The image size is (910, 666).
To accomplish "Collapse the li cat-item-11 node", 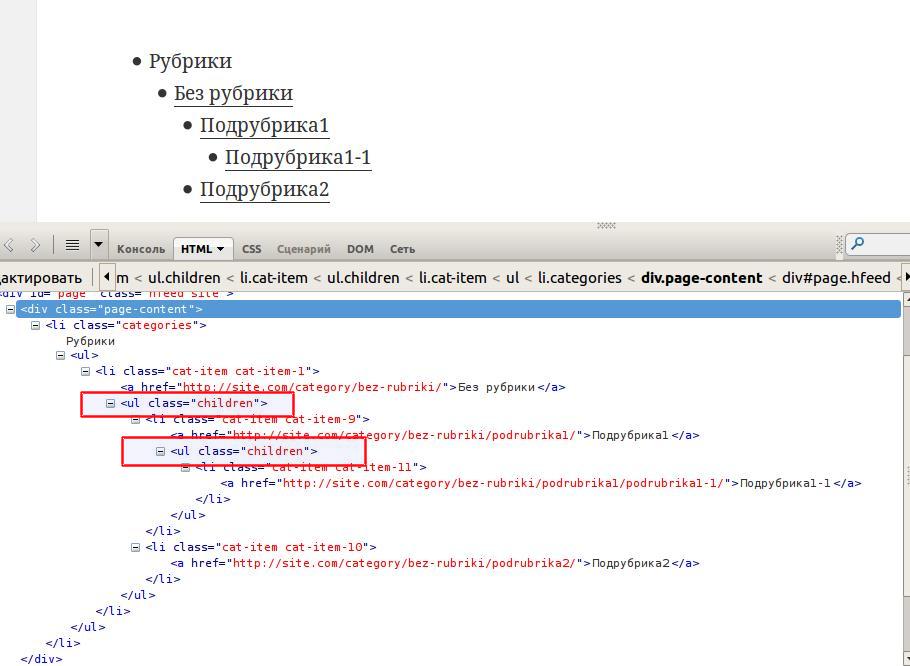I will tap(185, 468).
